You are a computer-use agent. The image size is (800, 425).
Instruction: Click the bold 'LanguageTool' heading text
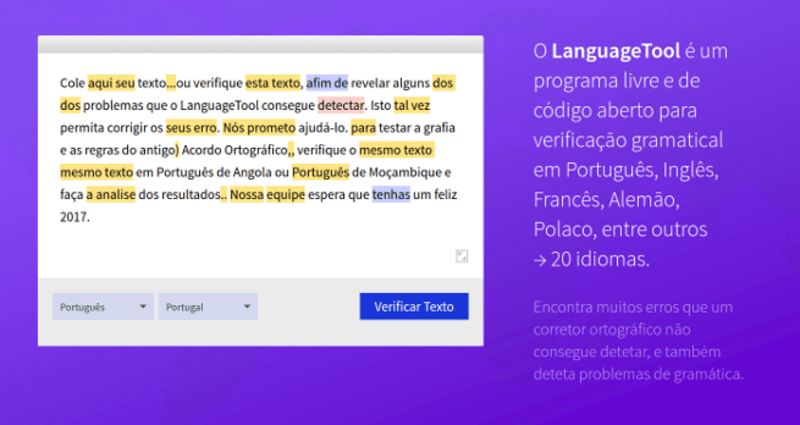(x=616, y=52)
